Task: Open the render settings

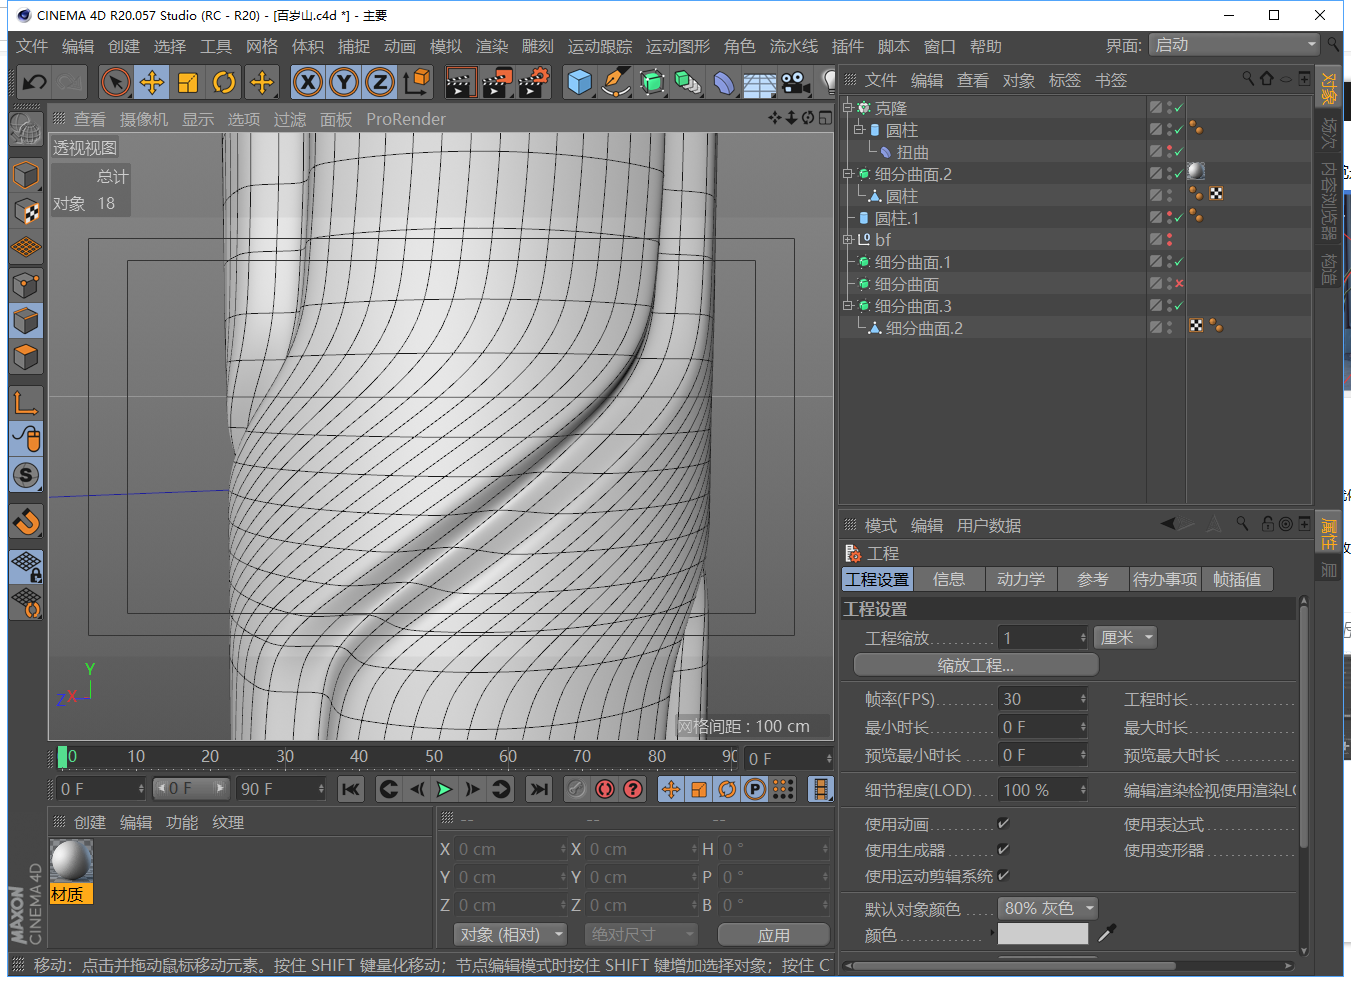Action: (534, 82)
